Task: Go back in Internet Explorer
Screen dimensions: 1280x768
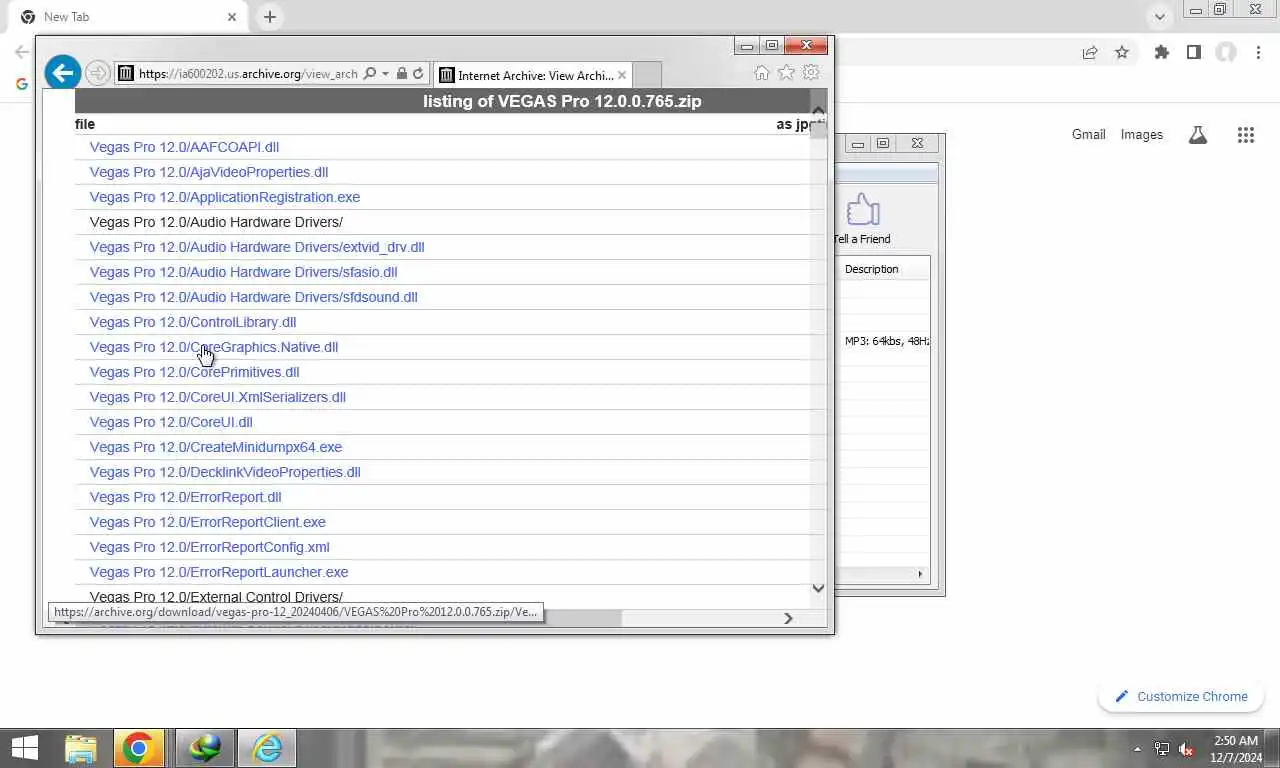Action: click(63, 72)
